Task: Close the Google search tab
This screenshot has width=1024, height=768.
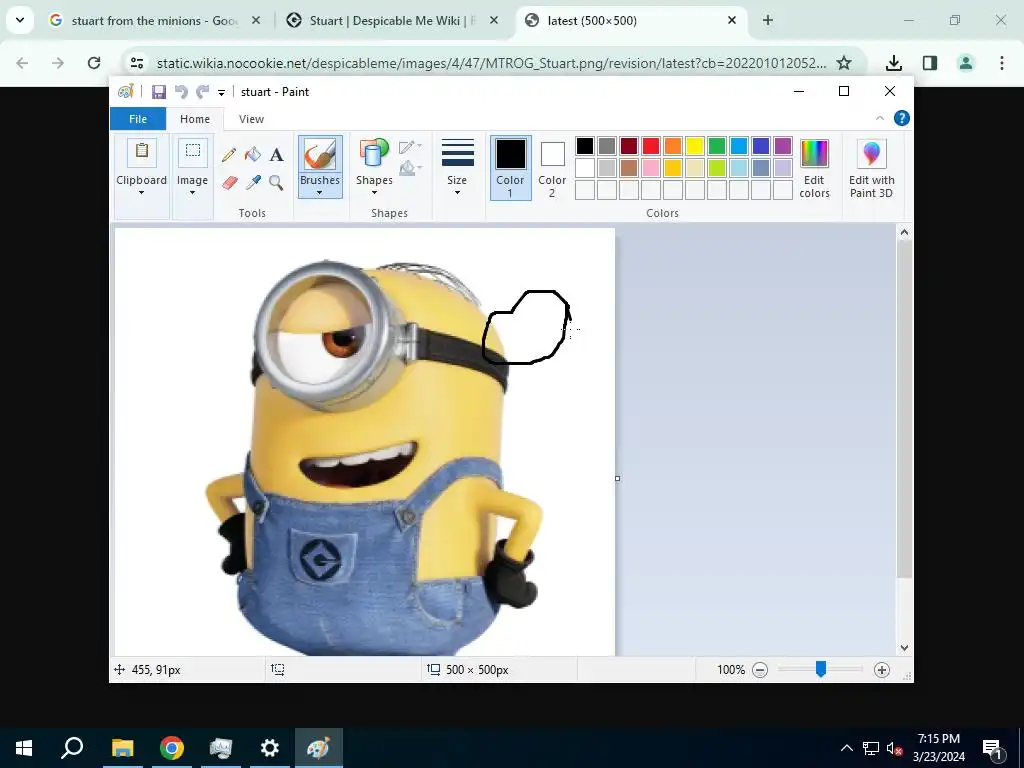Action: point(256,20)
